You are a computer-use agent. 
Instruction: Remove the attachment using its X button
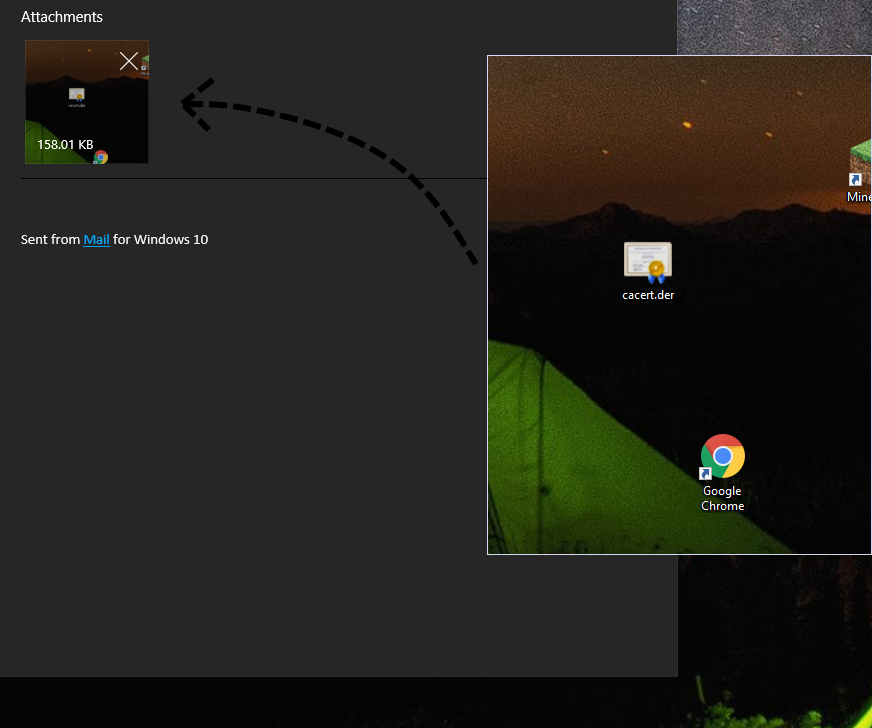(x=129, y=61)
